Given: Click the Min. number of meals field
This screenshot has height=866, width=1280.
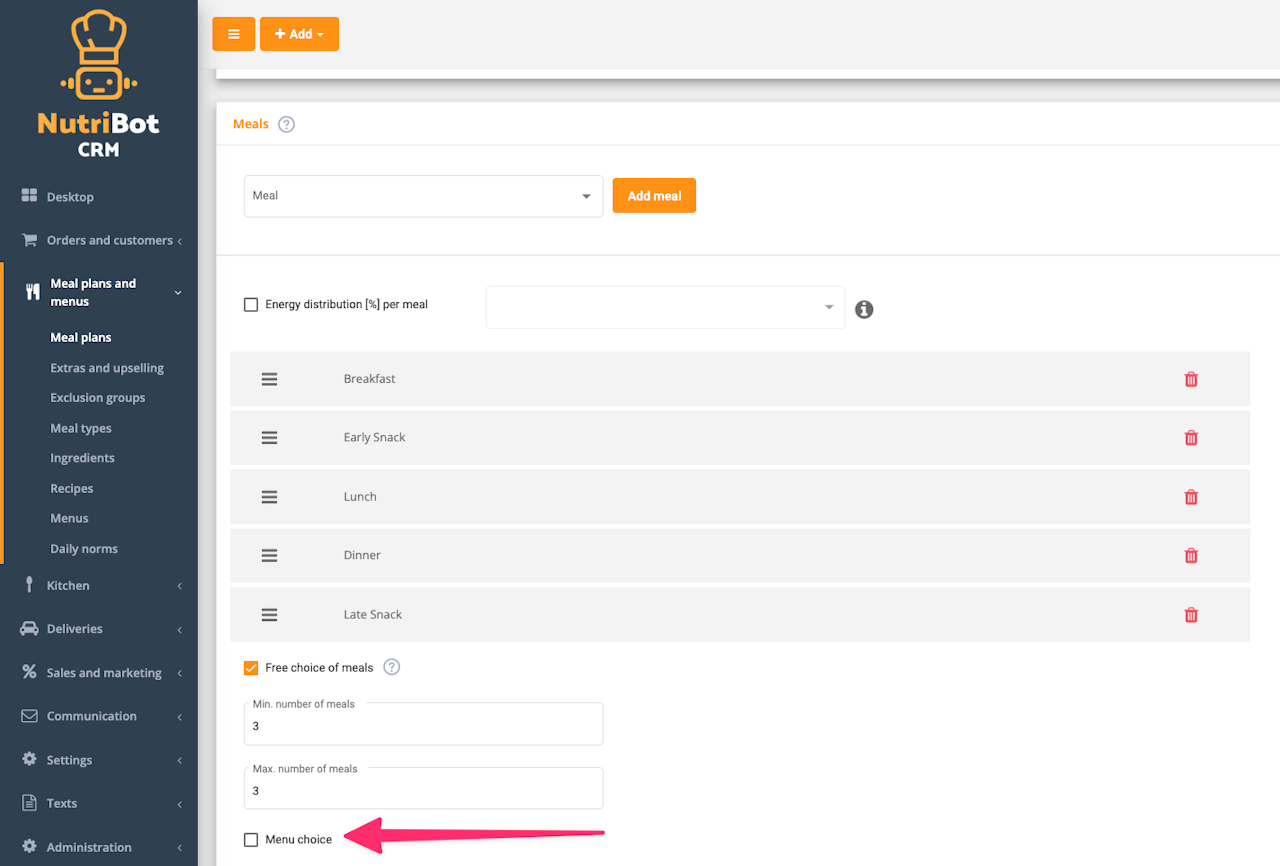Looking at the screenshot, I should [x=423, y=726].
